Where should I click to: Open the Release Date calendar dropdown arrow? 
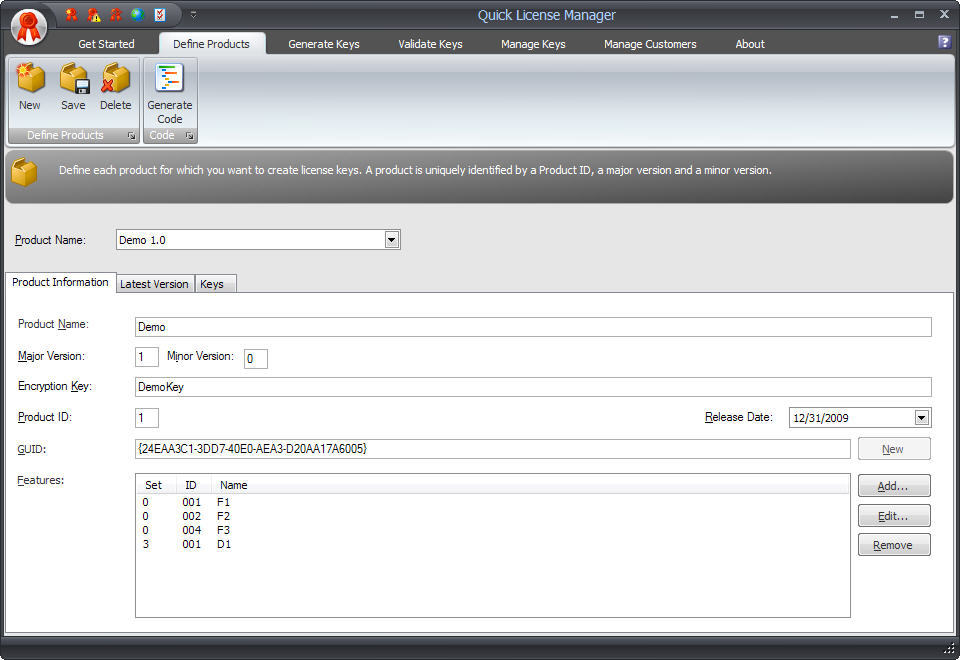921,418
